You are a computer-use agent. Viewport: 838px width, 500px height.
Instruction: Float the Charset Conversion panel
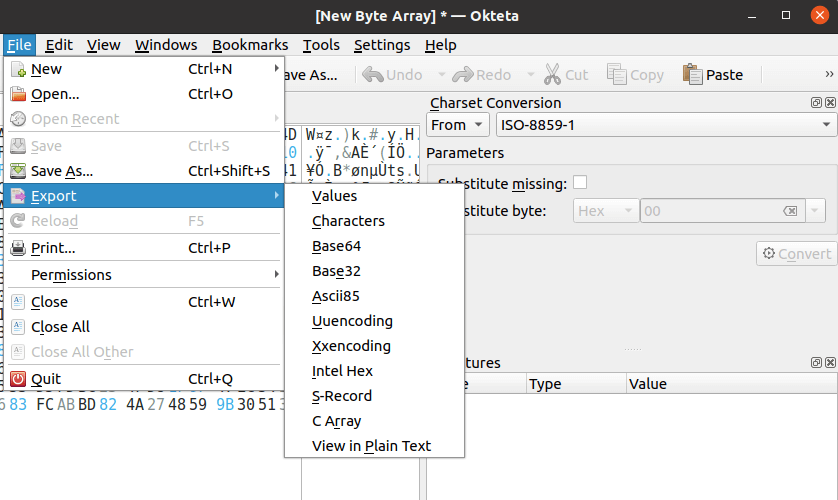point(816,103)
